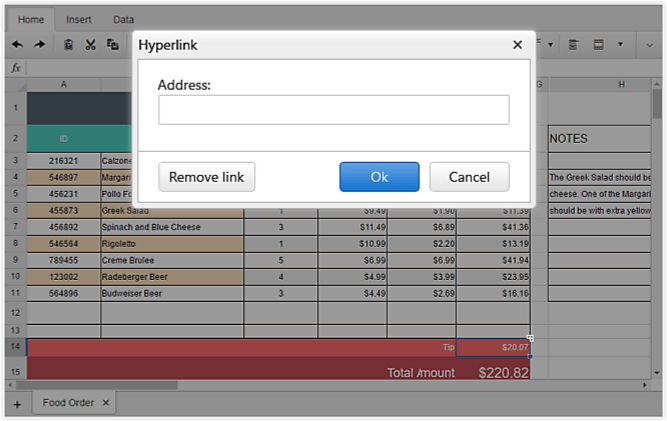667x421 pixels.
Task: Select the $20.07 tip cell
Action: (x=493, y=347)
